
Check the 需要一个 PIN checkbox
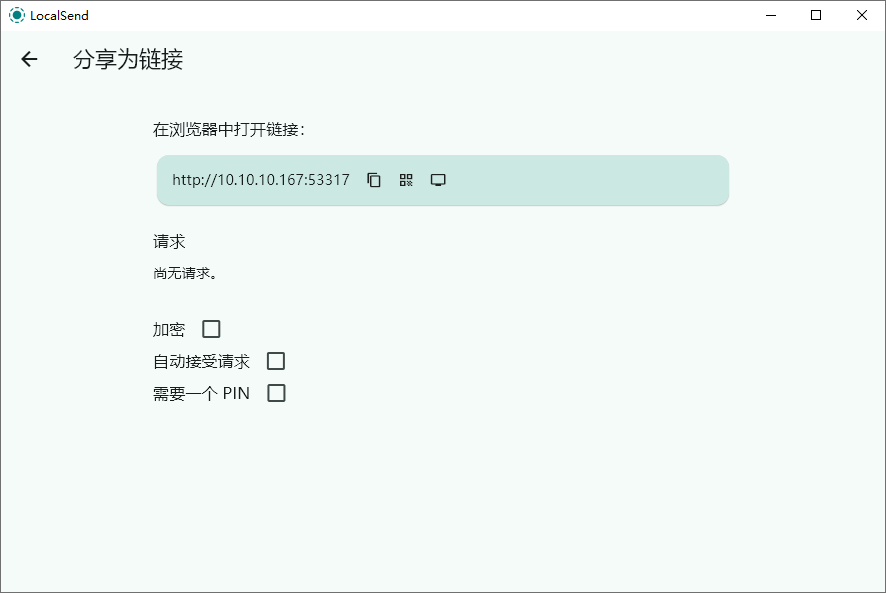point(276,393)
